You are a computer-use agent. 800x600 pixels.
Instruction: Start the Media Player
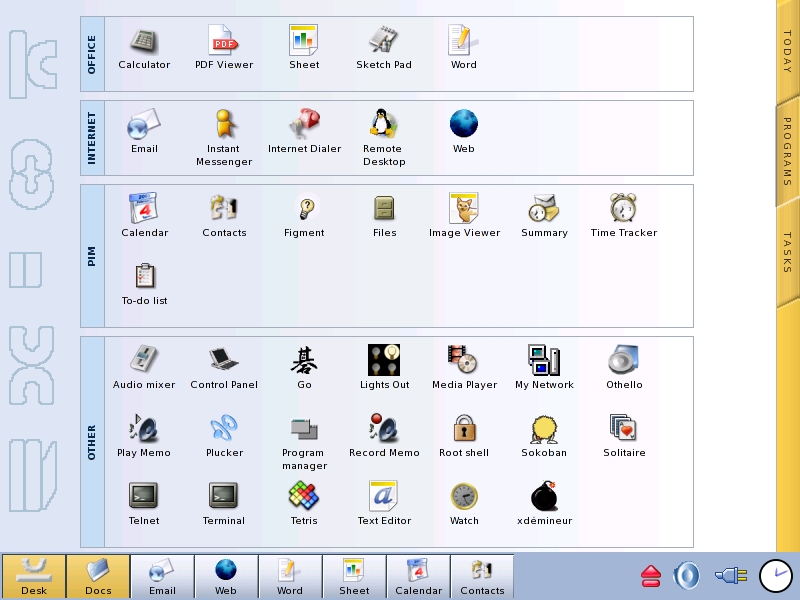coord(464,367)
